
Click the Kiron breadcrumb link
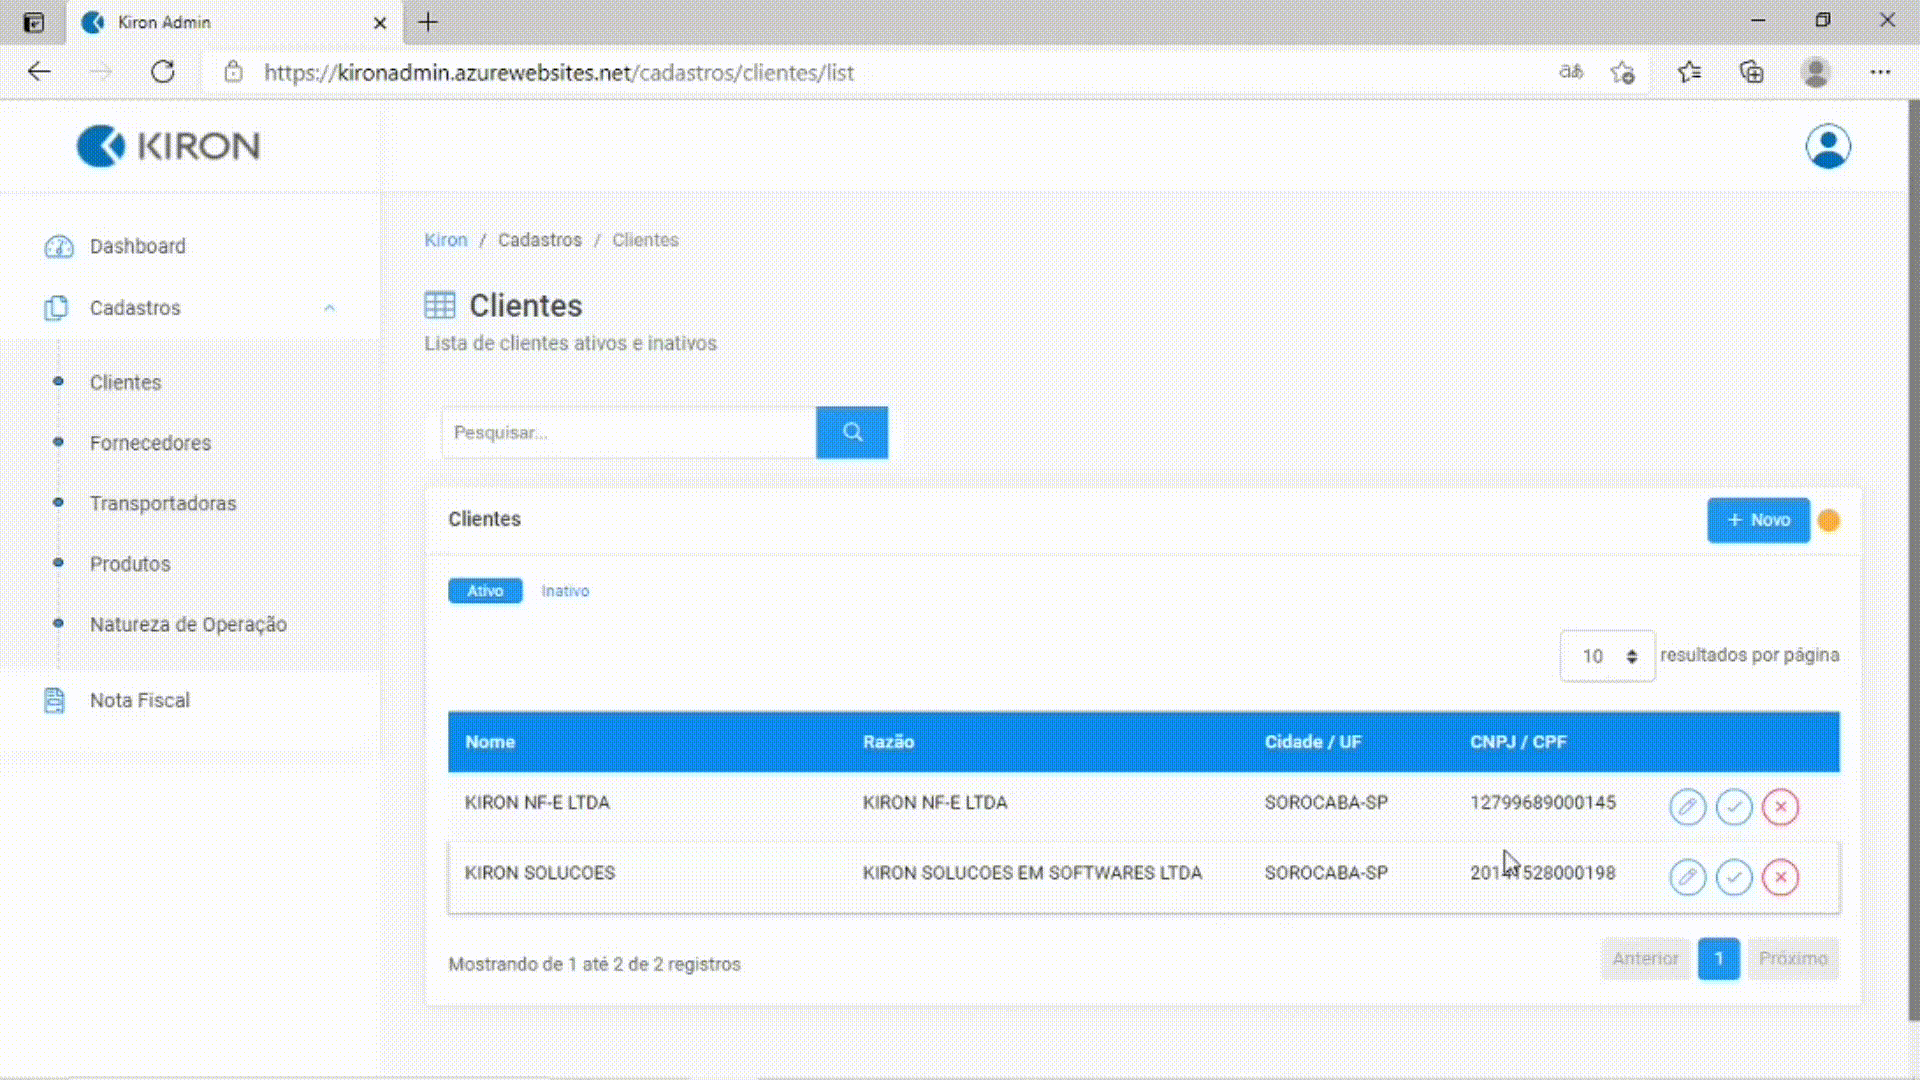pos(445,240)
